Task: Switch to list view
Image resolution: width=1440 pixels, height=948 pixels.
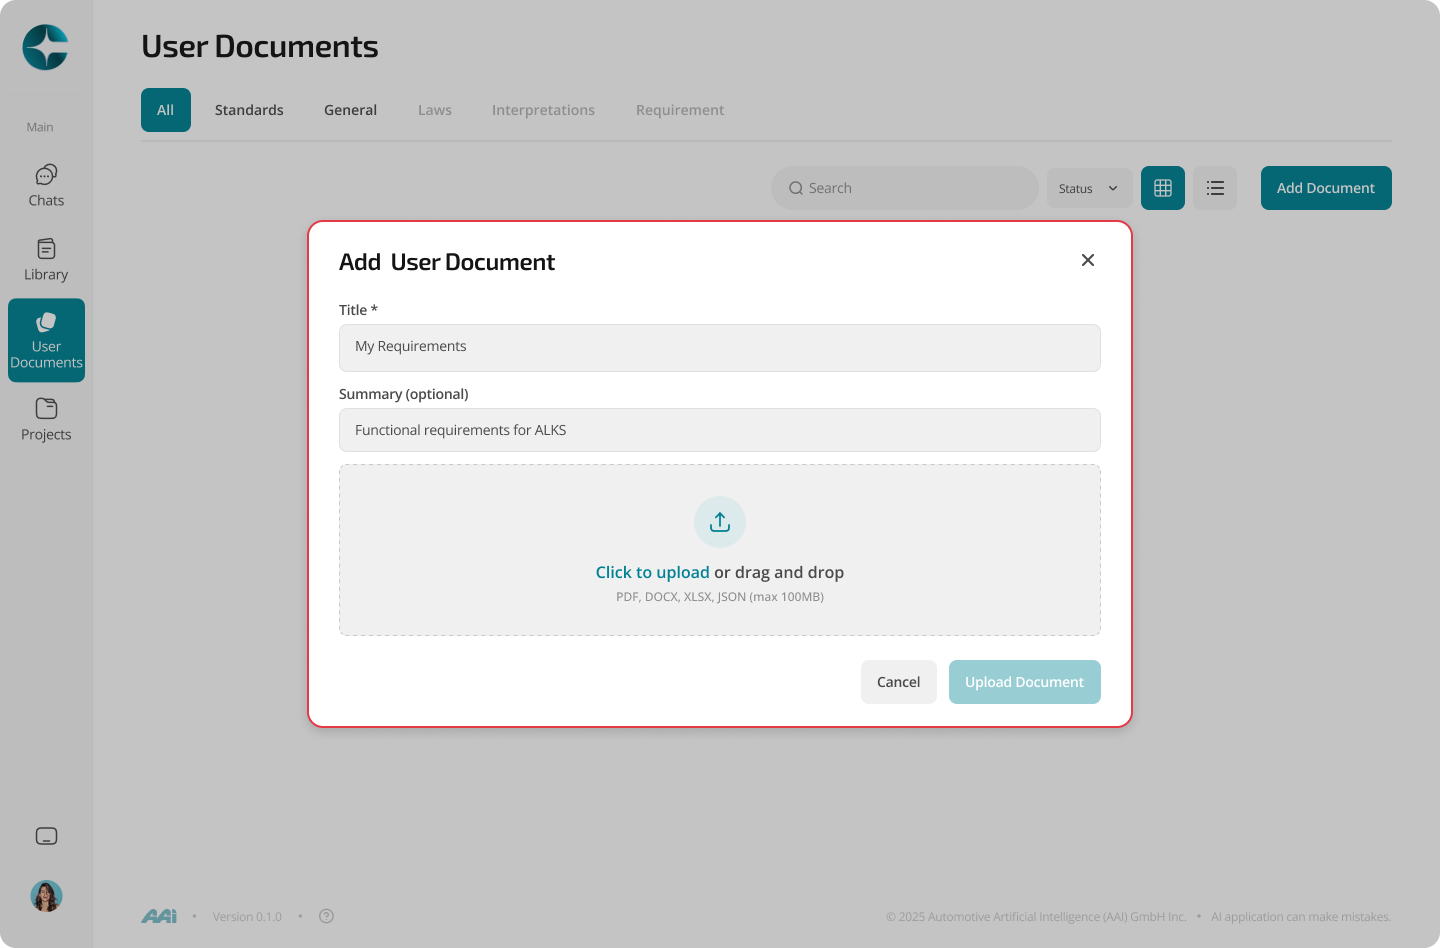Action: coord(1215,188)
